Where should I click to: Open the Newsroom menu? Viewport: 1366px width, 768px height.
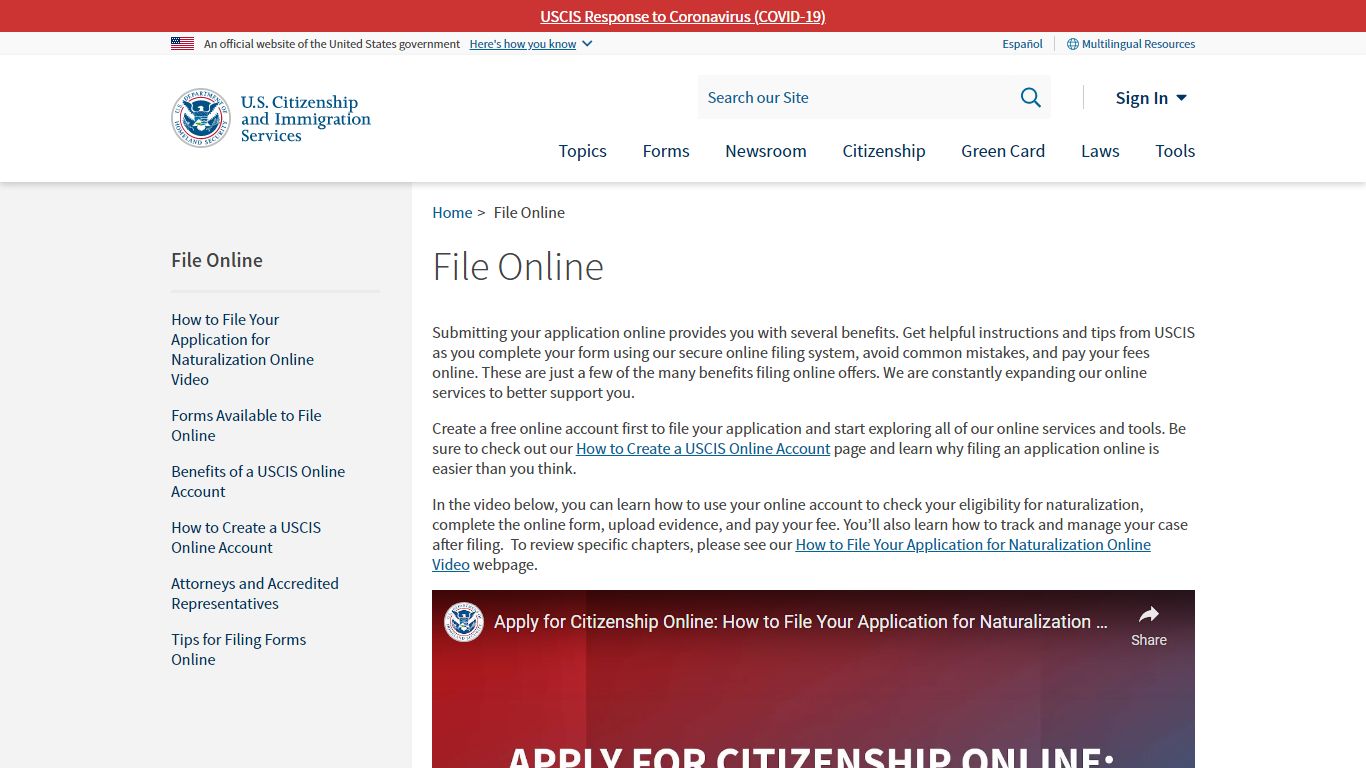pyautogui.click(x=766, y=151)
